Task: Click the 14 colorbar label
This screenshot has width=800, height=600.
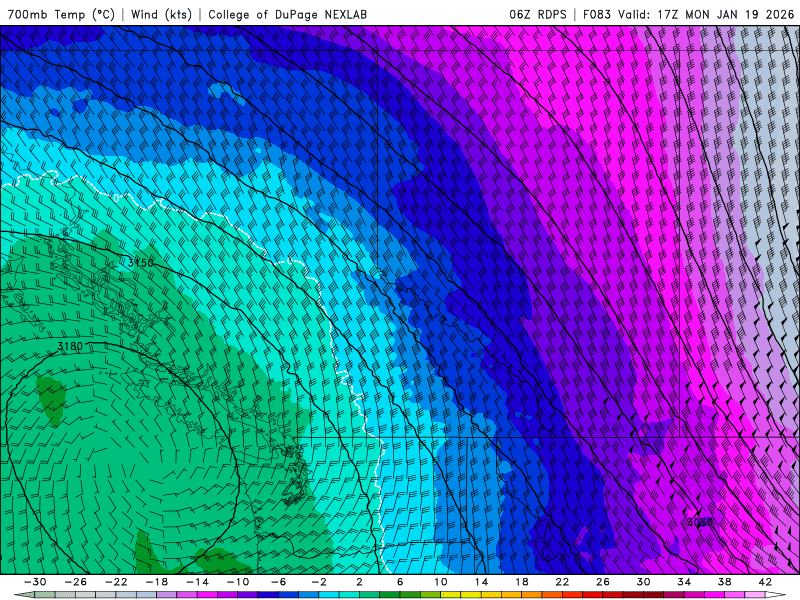Action: click(481, 582)
